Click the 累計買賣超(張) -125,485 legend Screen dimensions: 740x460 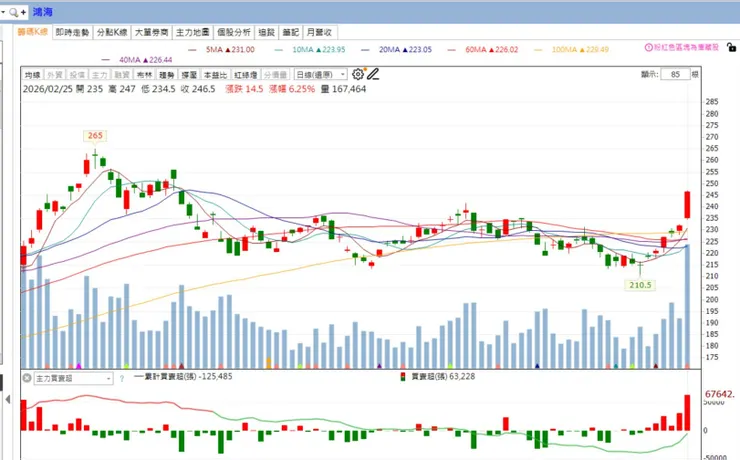(183, 376)
